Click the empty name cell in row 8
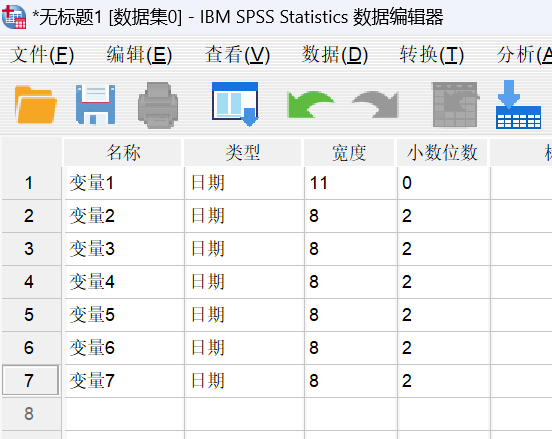 click(125, 414)
